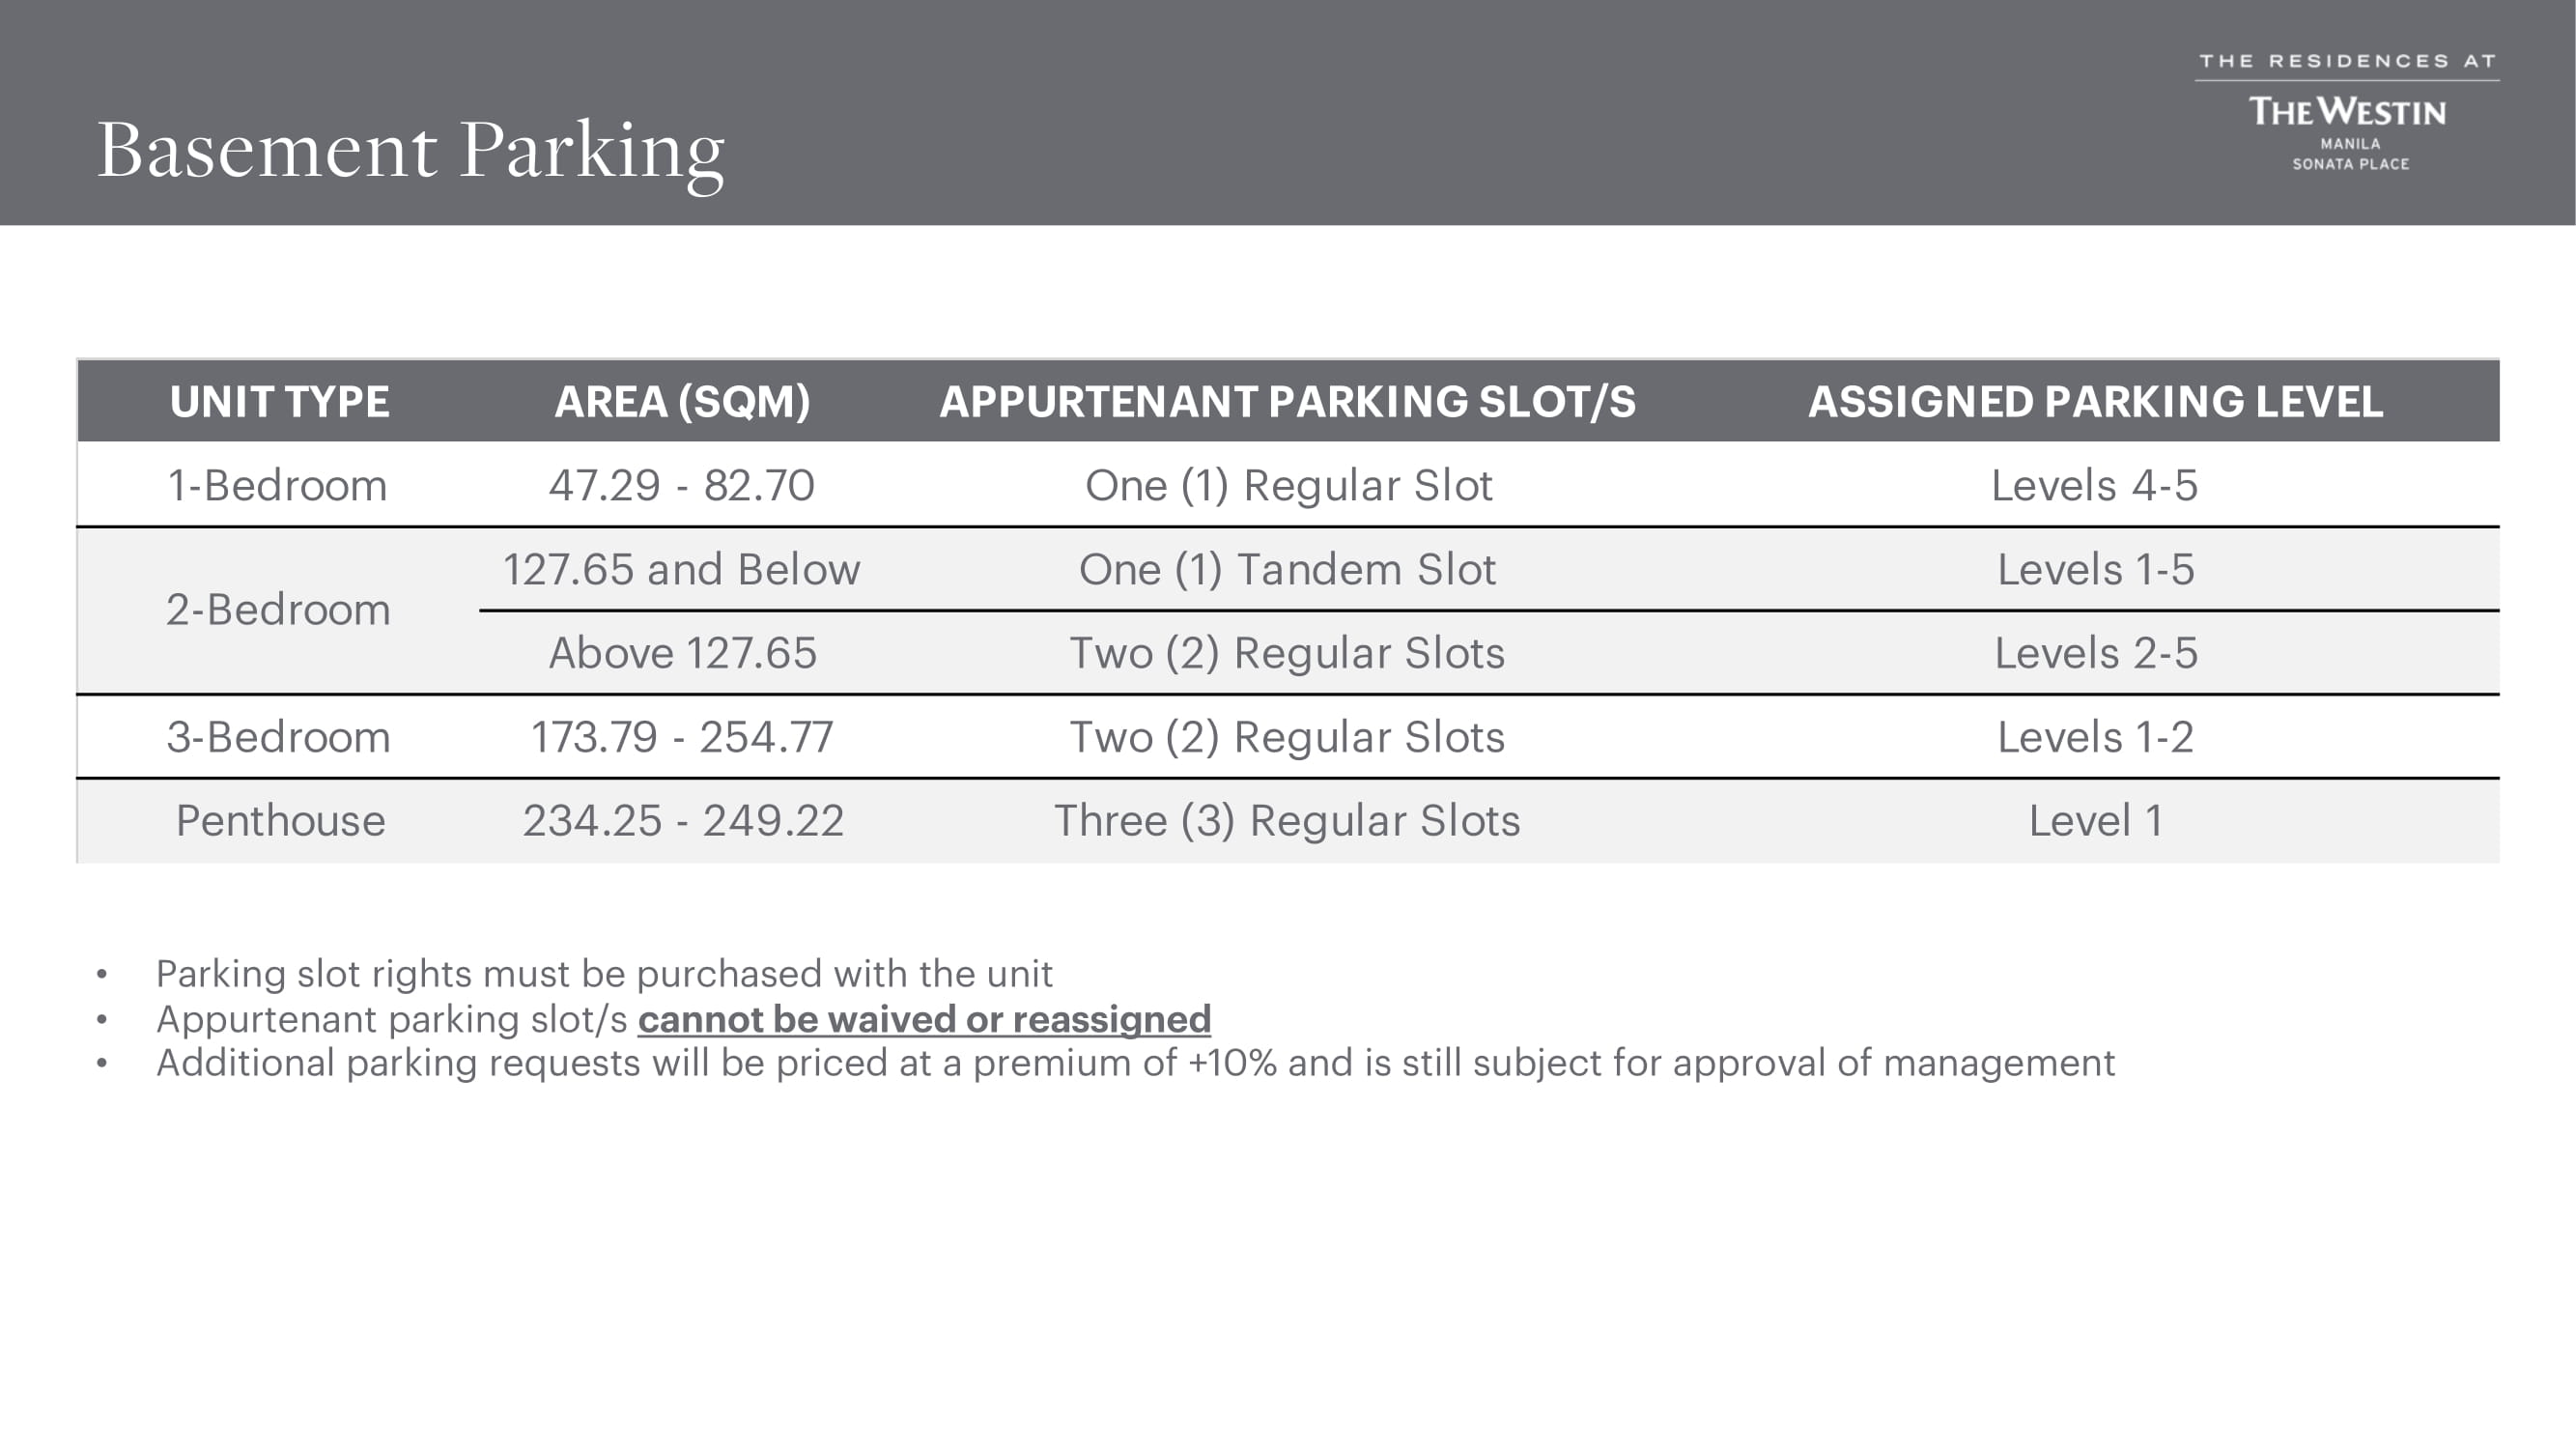The height and width of the screenshot is (1449, 2576).
Task: Select the 3-Bedroom unit type cell
Action: click(278, 737)
